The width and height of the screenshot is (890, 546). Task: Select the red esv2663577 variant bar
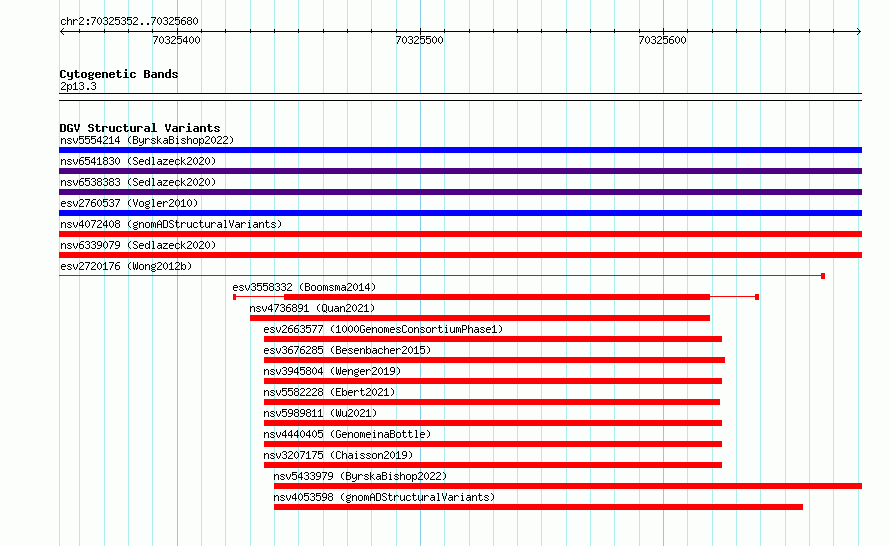click(493, 339)
